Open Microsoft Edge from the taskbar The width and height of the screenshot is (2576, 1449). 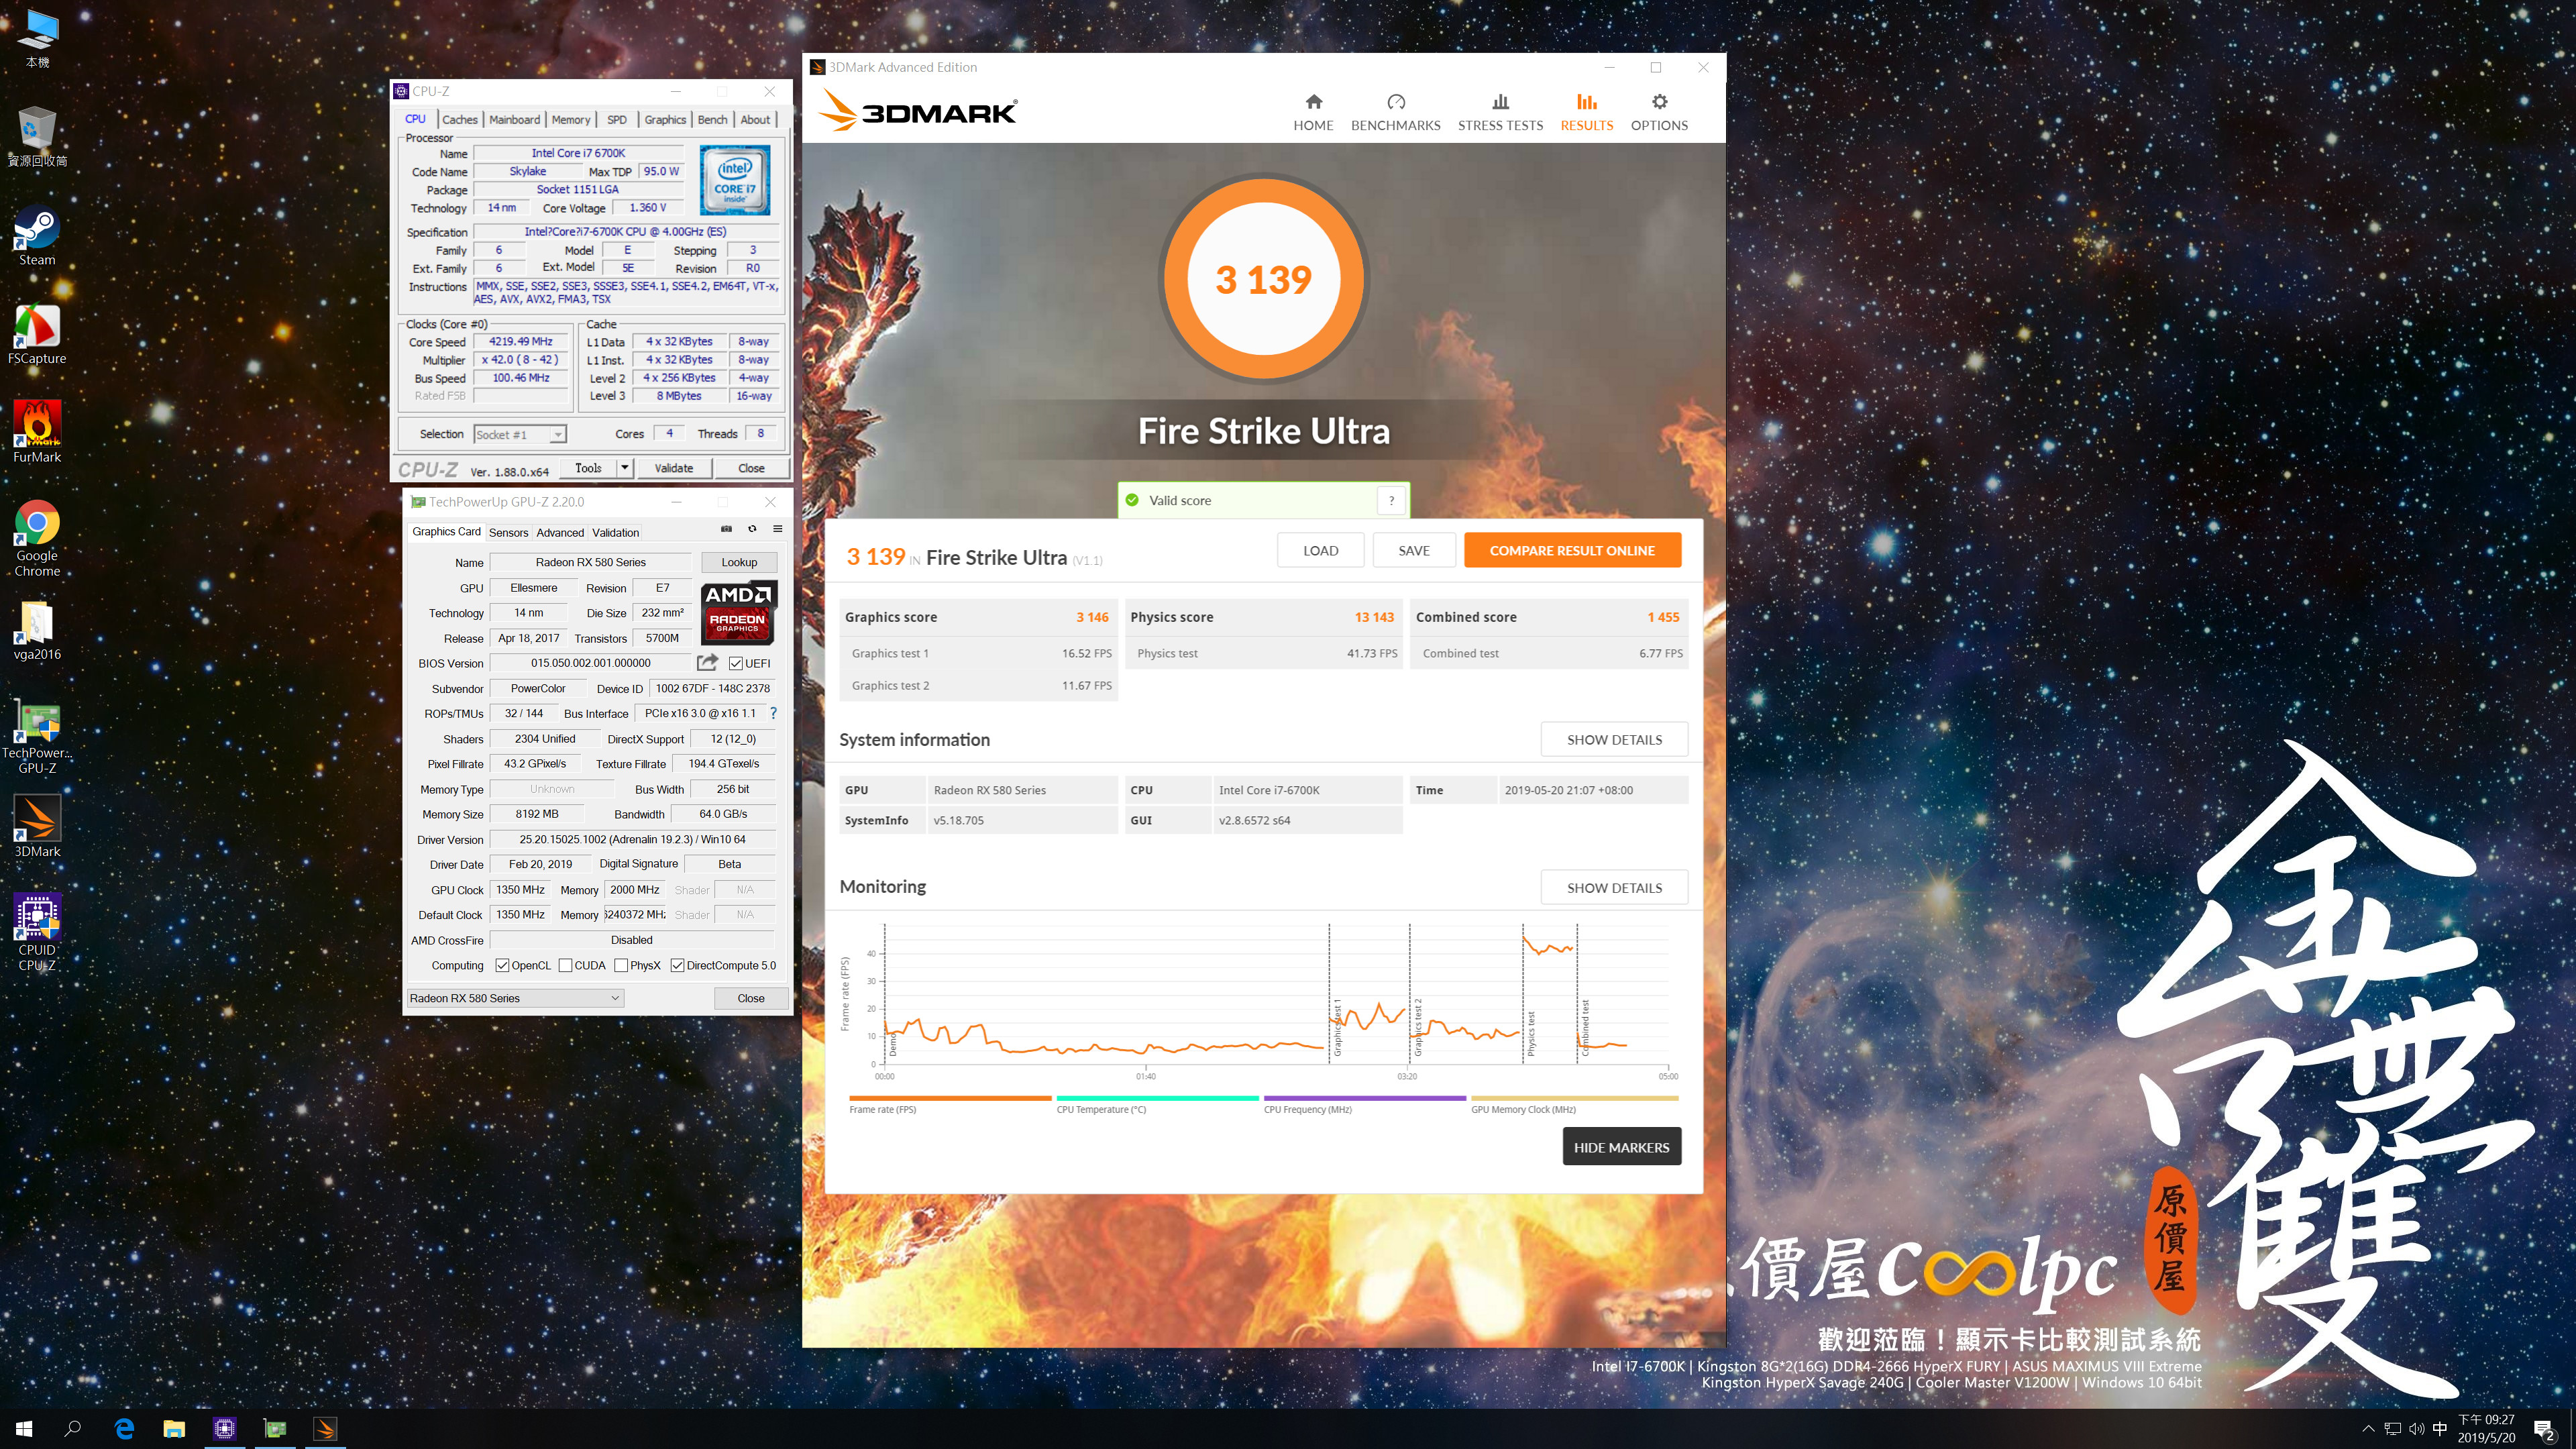pyautogui.click(x=124, y=1428)
